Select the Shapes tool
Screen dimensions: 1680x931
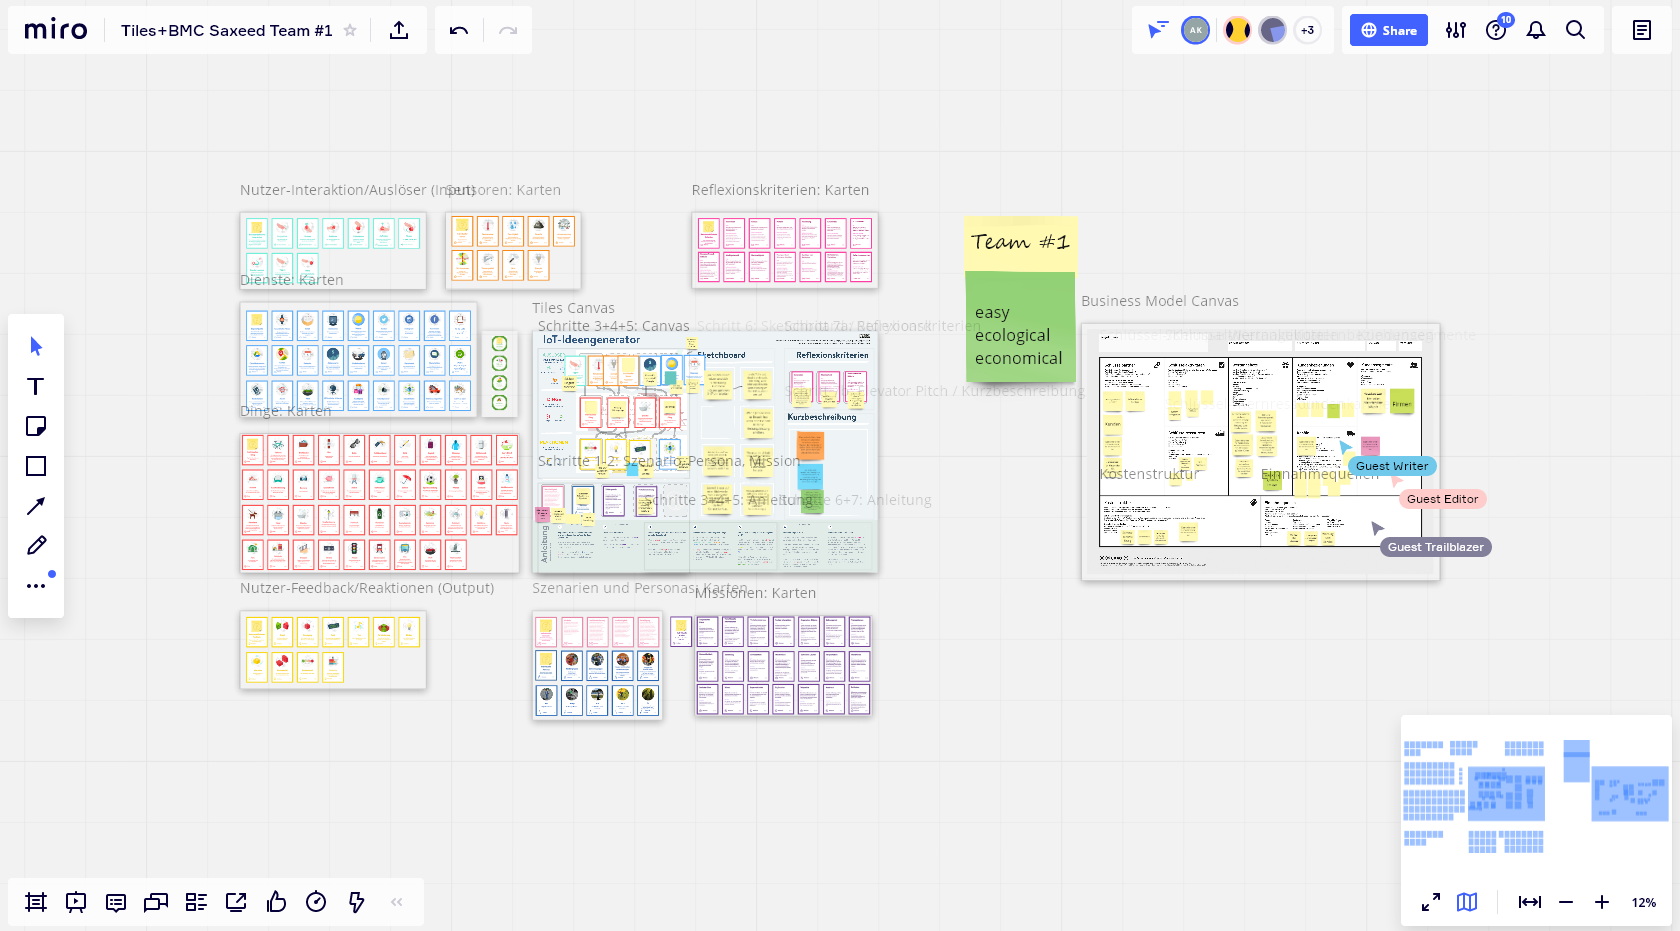pos(35,466)
